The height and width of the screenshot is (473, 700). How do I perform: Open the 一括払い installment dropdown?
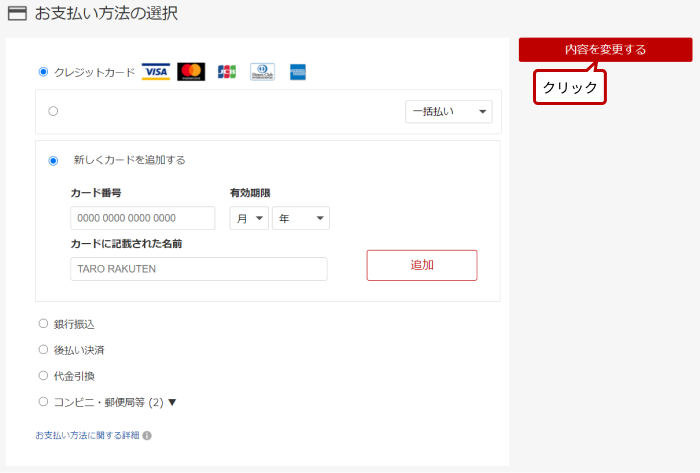click(x=449, y=112)
